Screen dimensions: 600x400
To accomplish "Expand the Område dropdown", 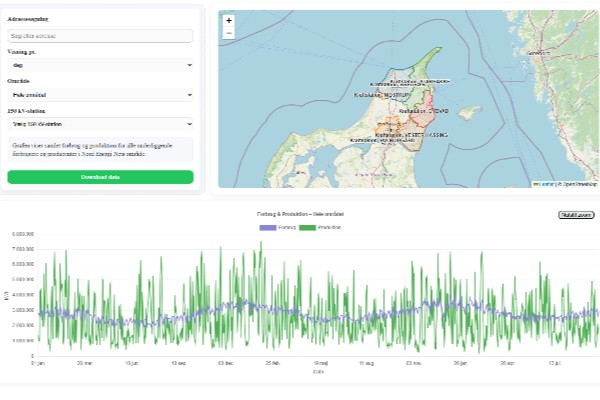I will [100, 95].
